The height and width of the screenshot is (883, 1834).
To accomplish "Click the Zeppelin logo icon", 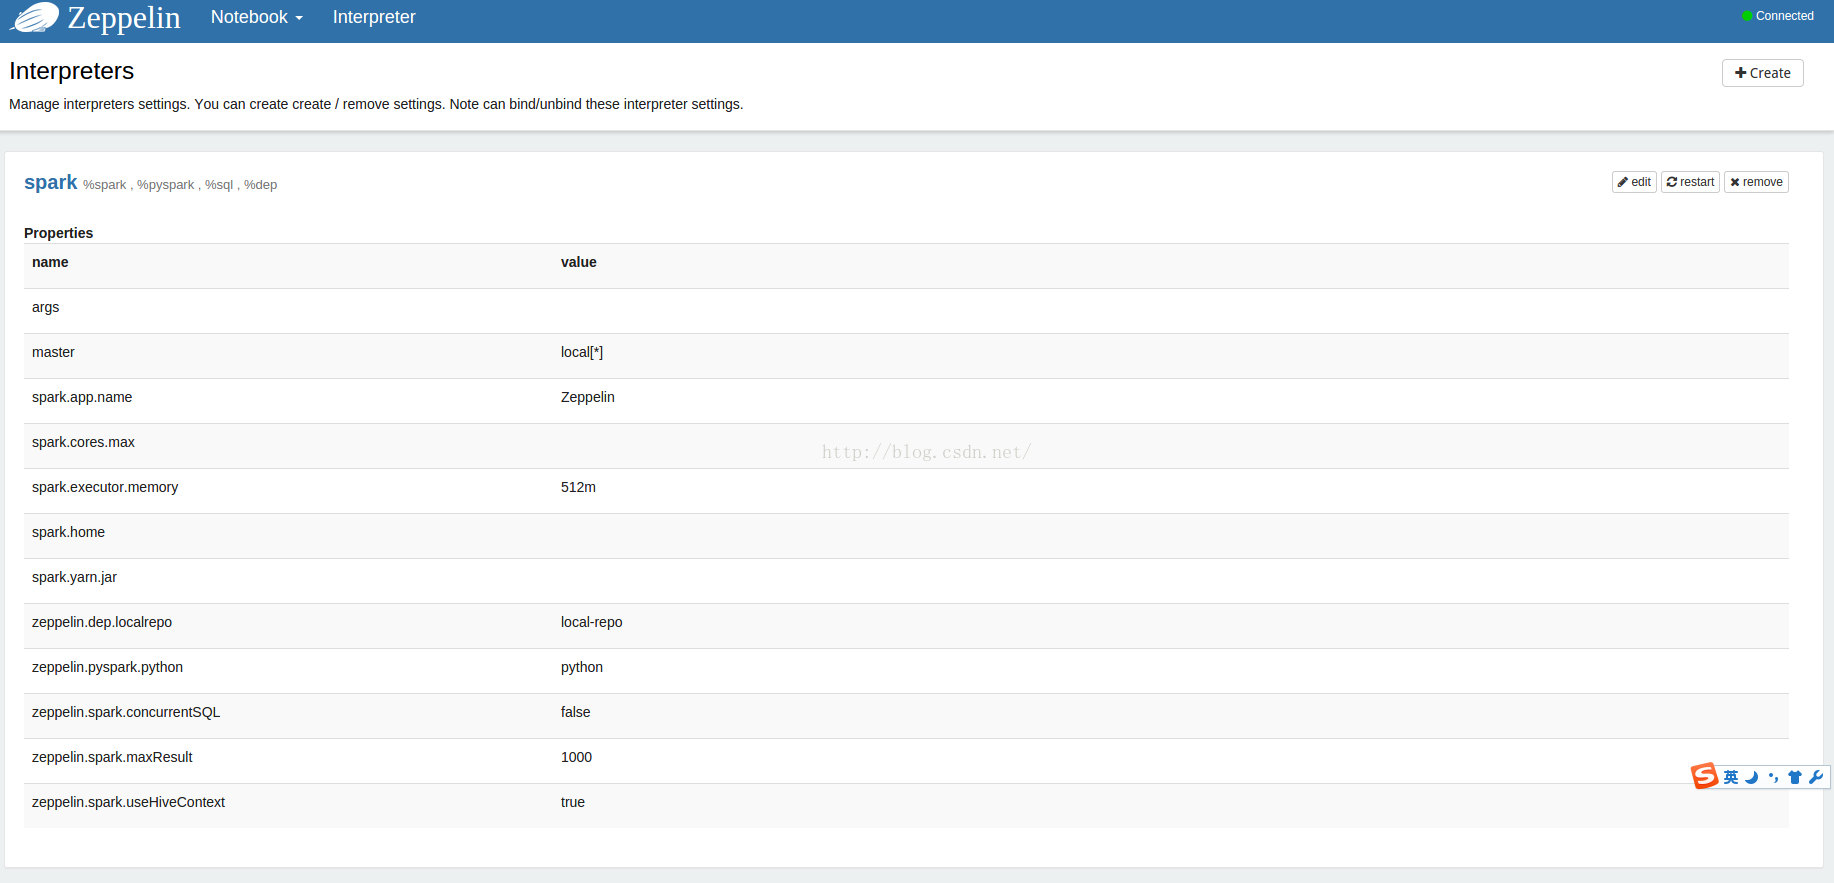I will 35,18.
